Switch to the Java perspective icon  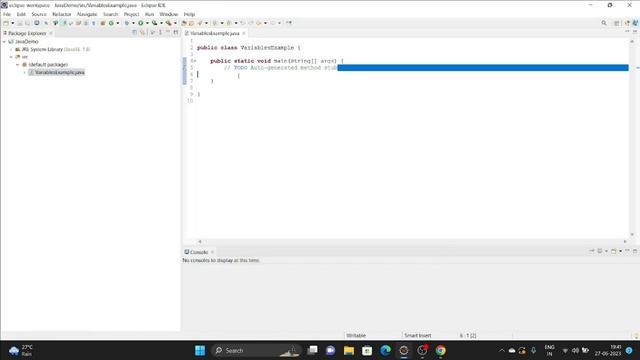point(635,23)
